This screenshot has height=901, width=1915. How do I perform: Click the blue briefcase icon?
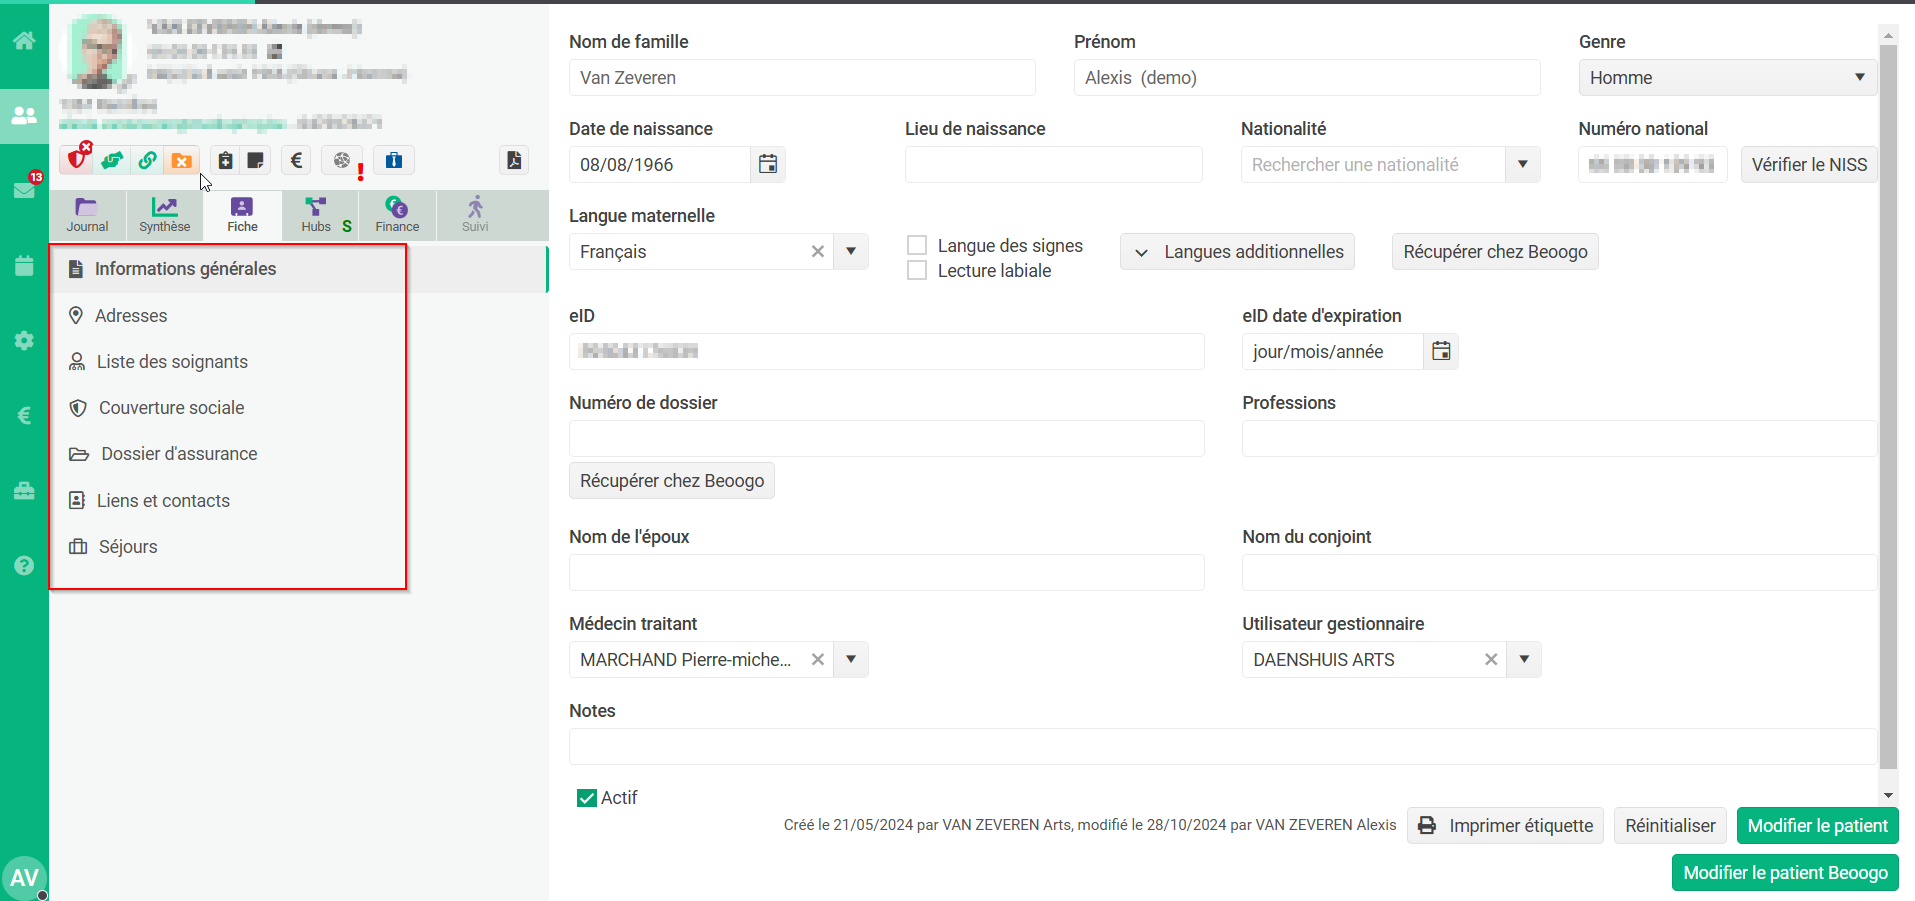[x=394, y=160]
